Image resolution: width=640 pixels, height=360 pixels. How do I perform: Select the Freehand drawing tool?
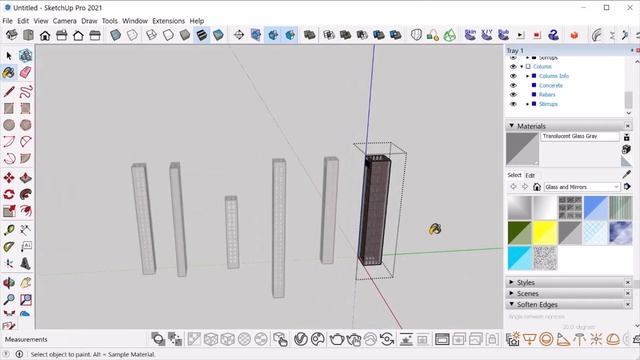25,91
